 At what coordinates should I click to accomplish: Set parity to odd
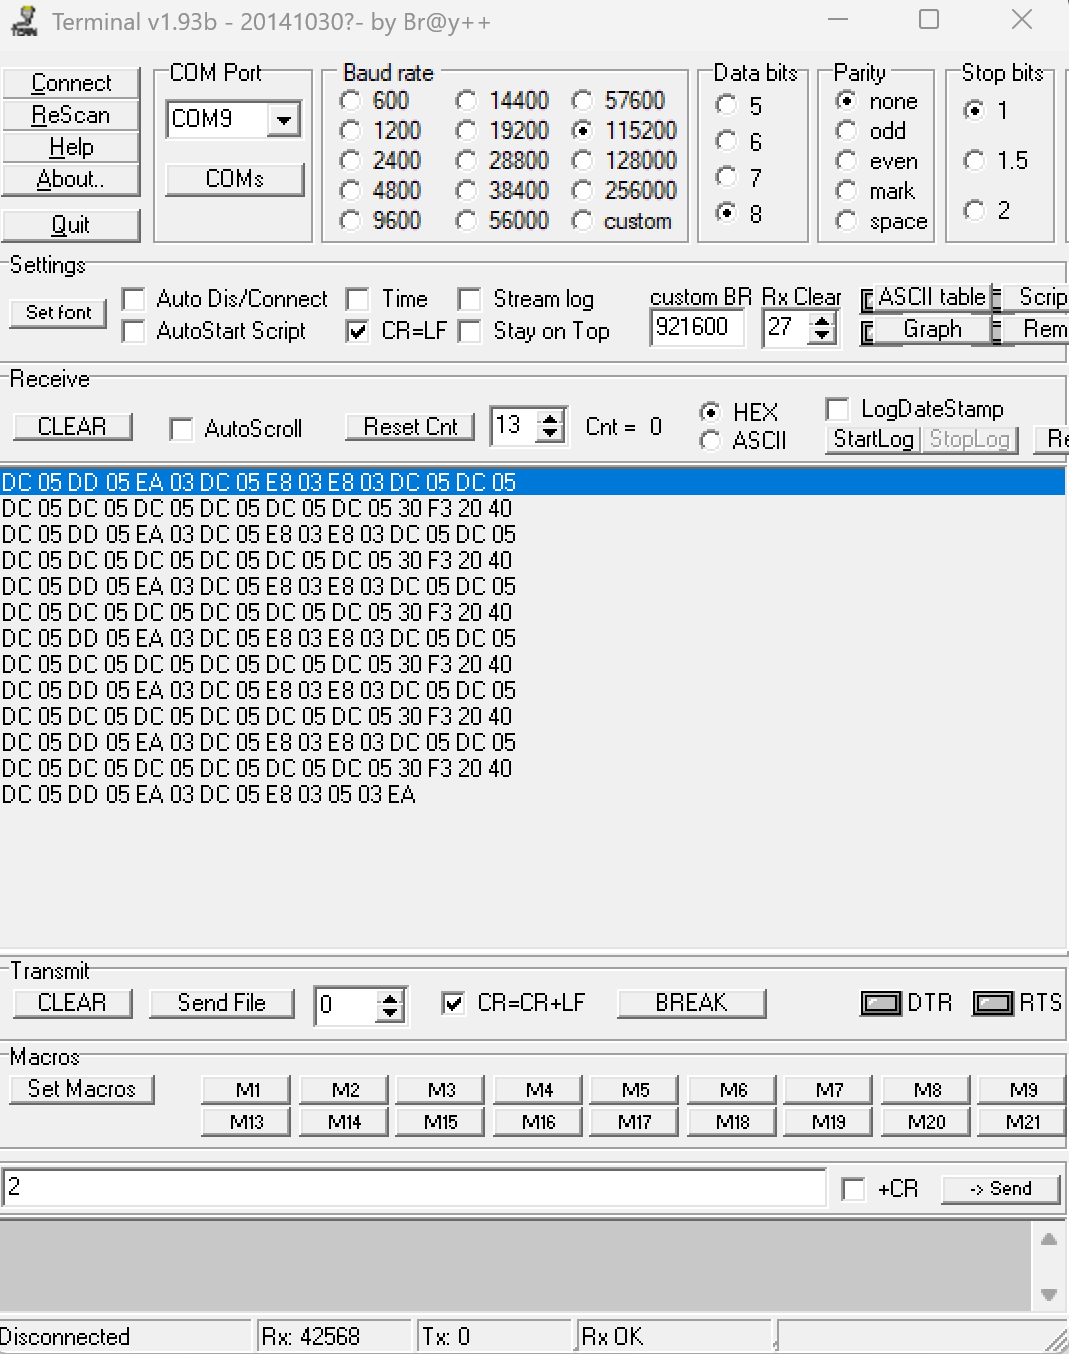[x=846, y=131]
